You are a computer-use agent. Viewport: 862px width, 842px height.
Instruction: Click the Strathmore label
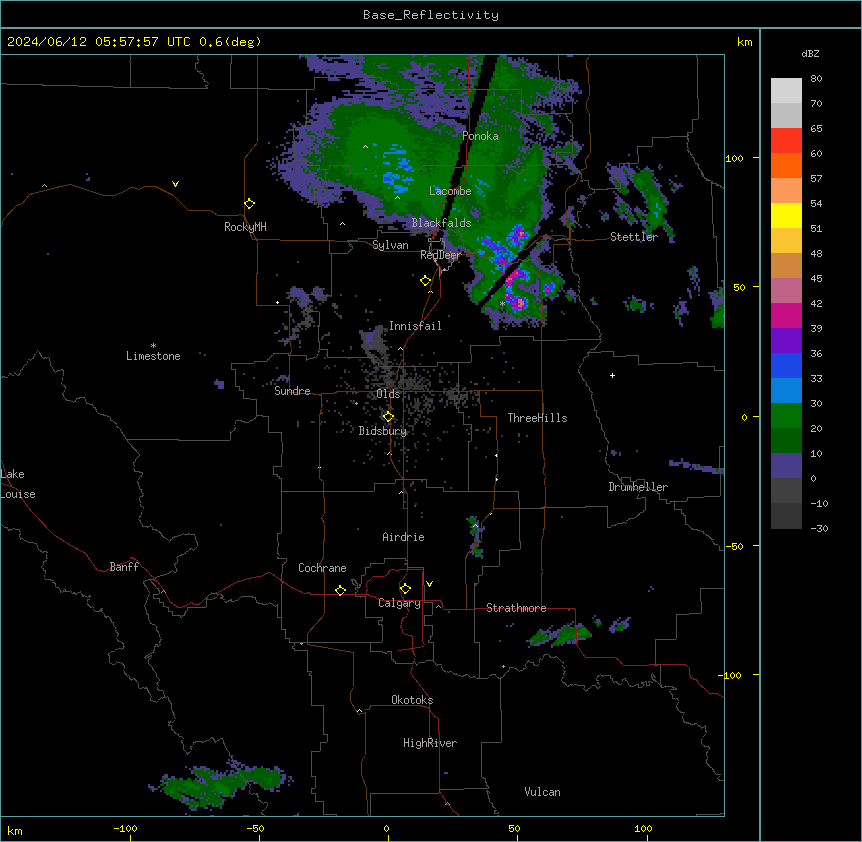[516, 608]
